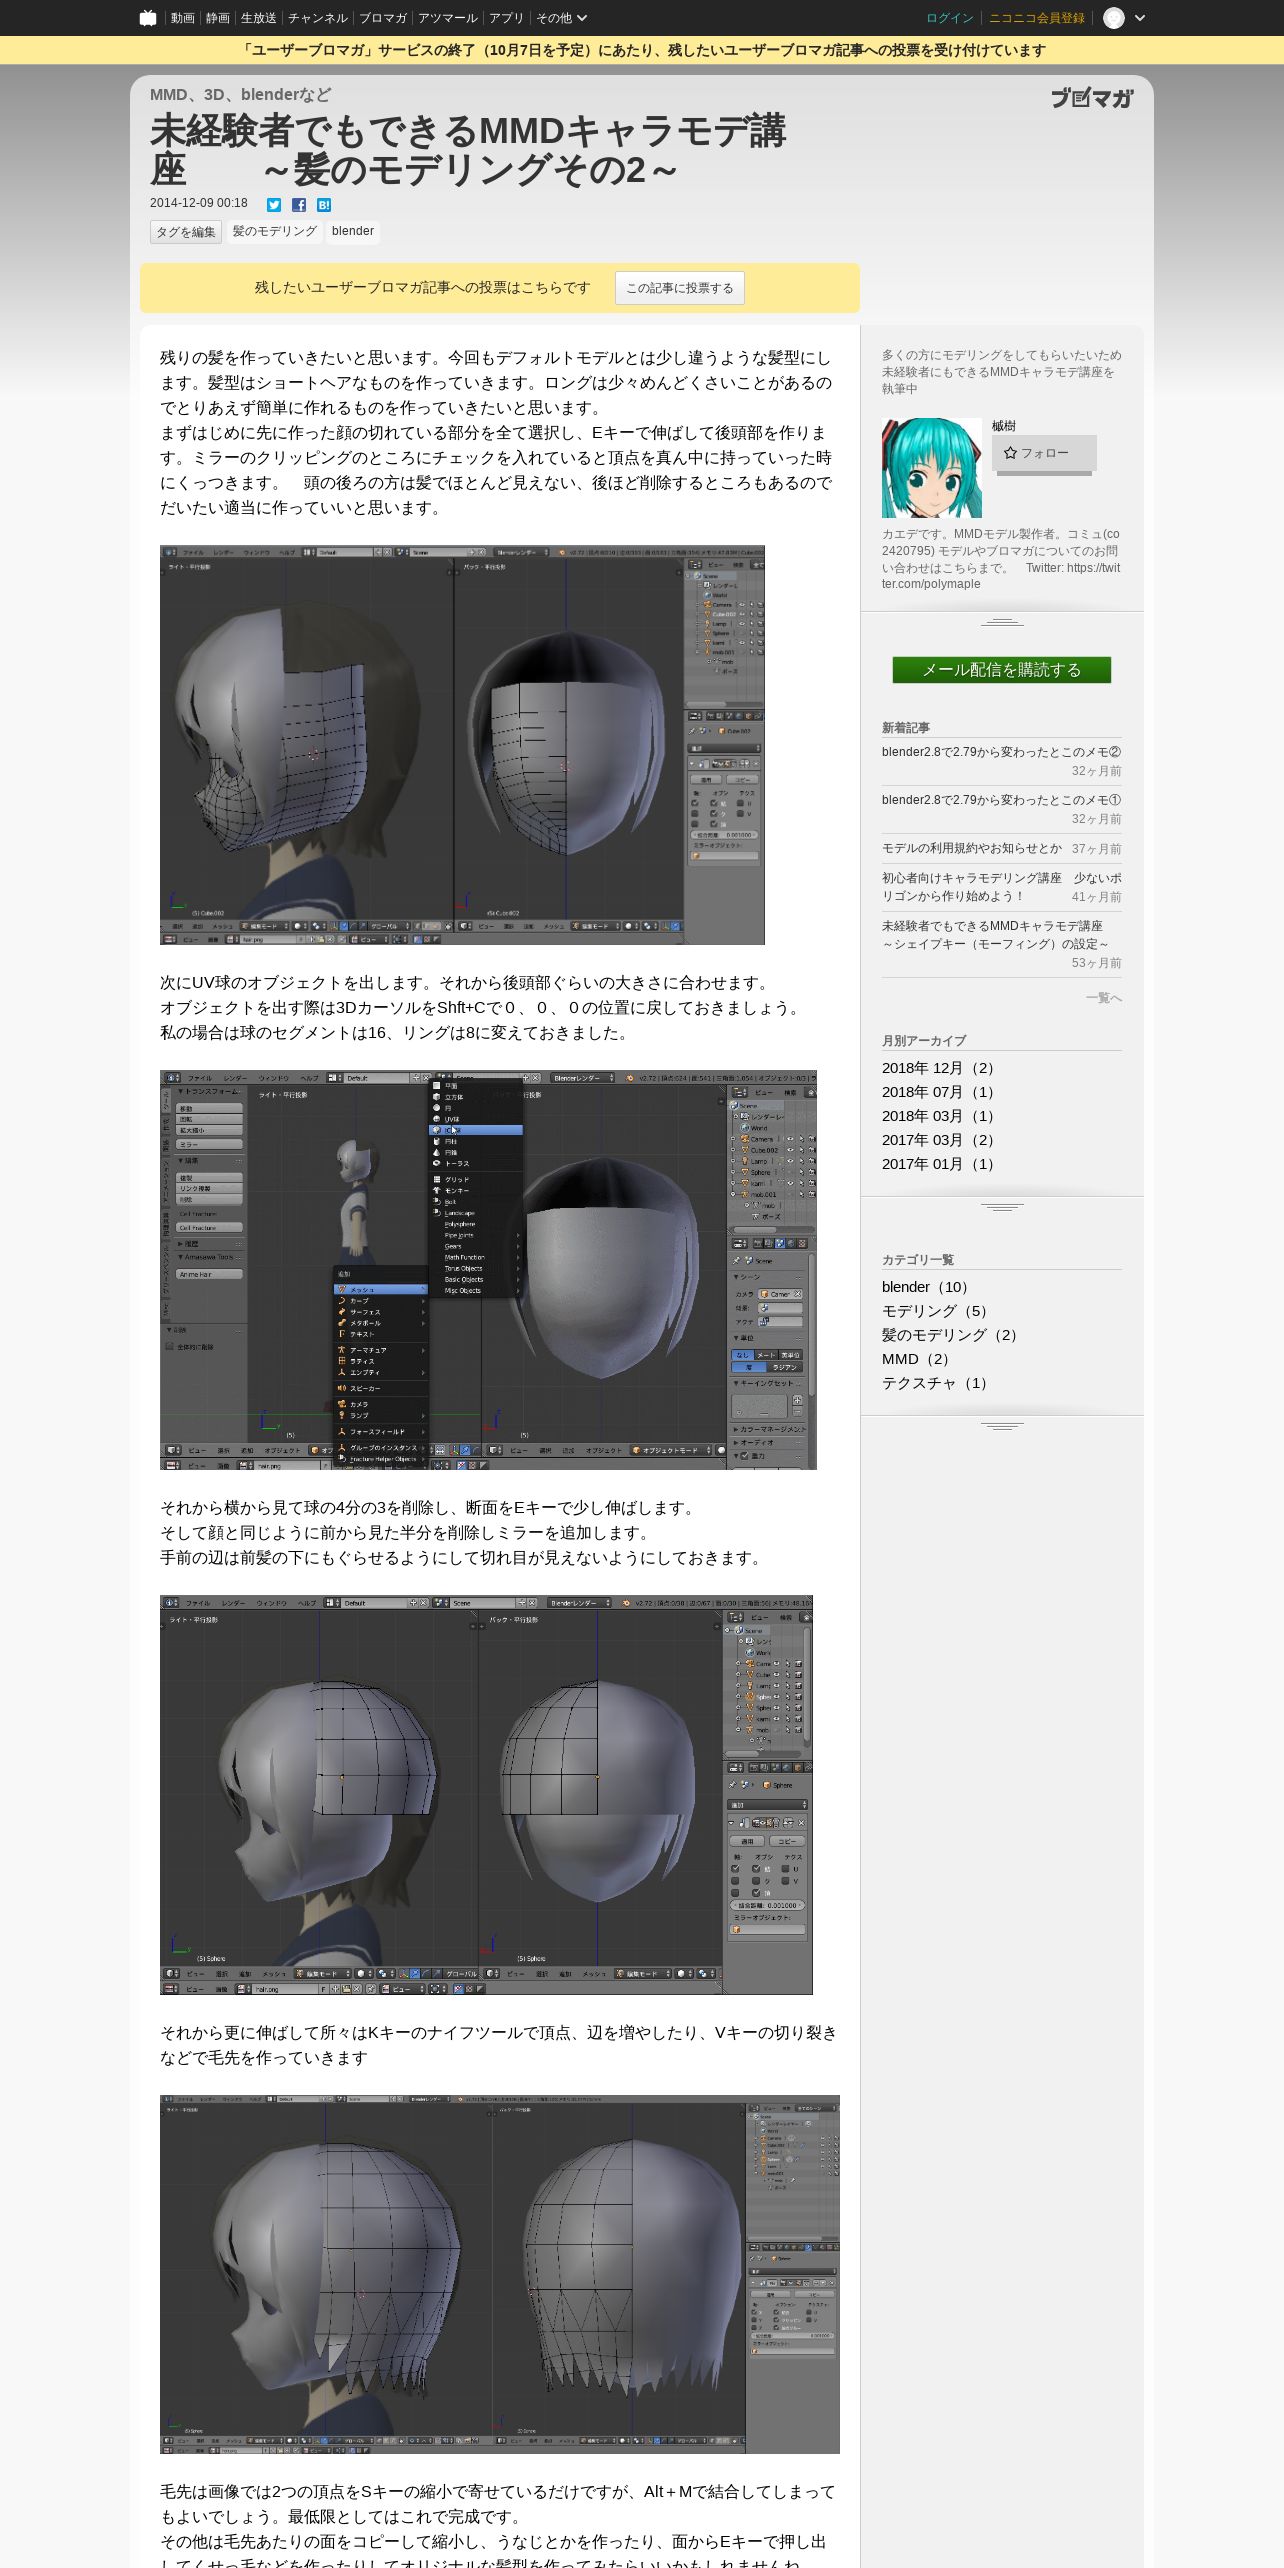Open the author's Miku avatar image

point(932,468)
